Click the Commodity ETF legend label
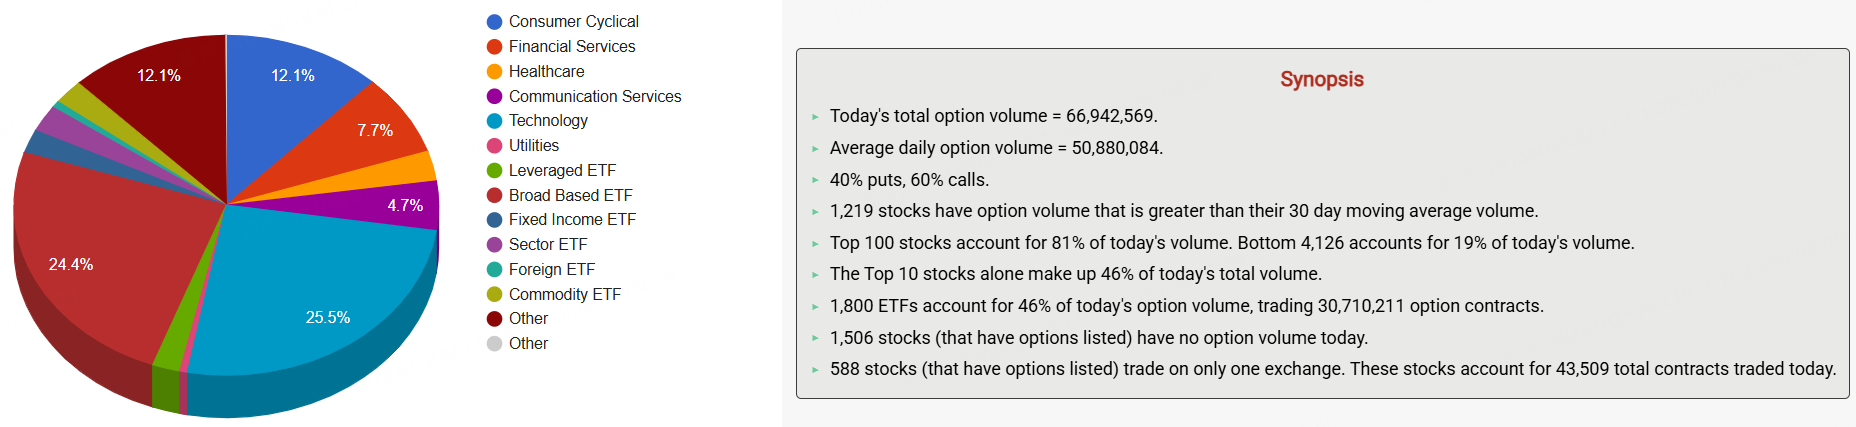 click(x=564, y=294)
